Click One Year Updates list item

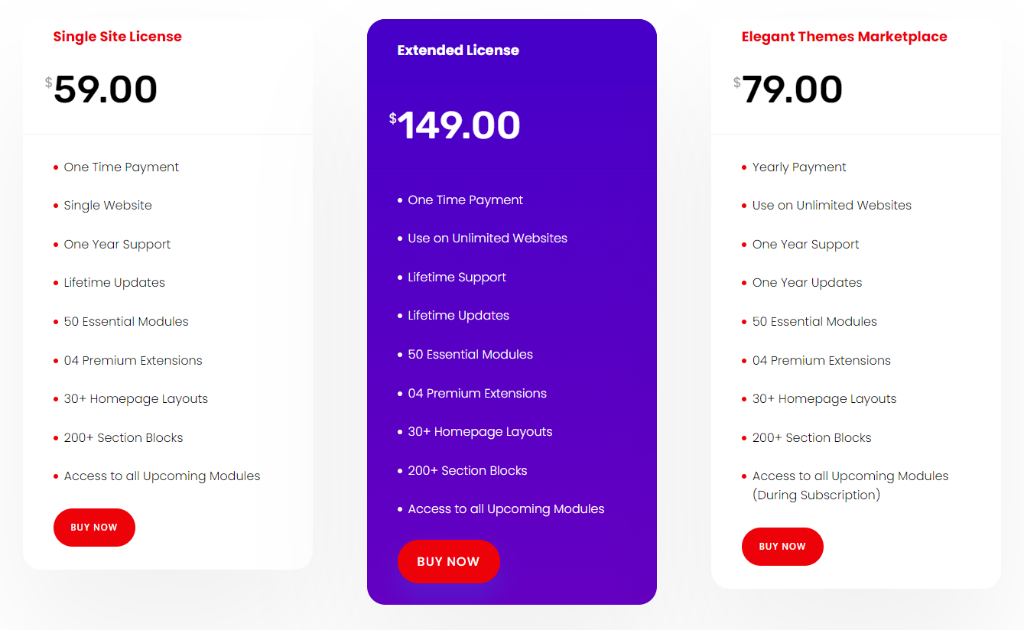(x=807, y=283)
